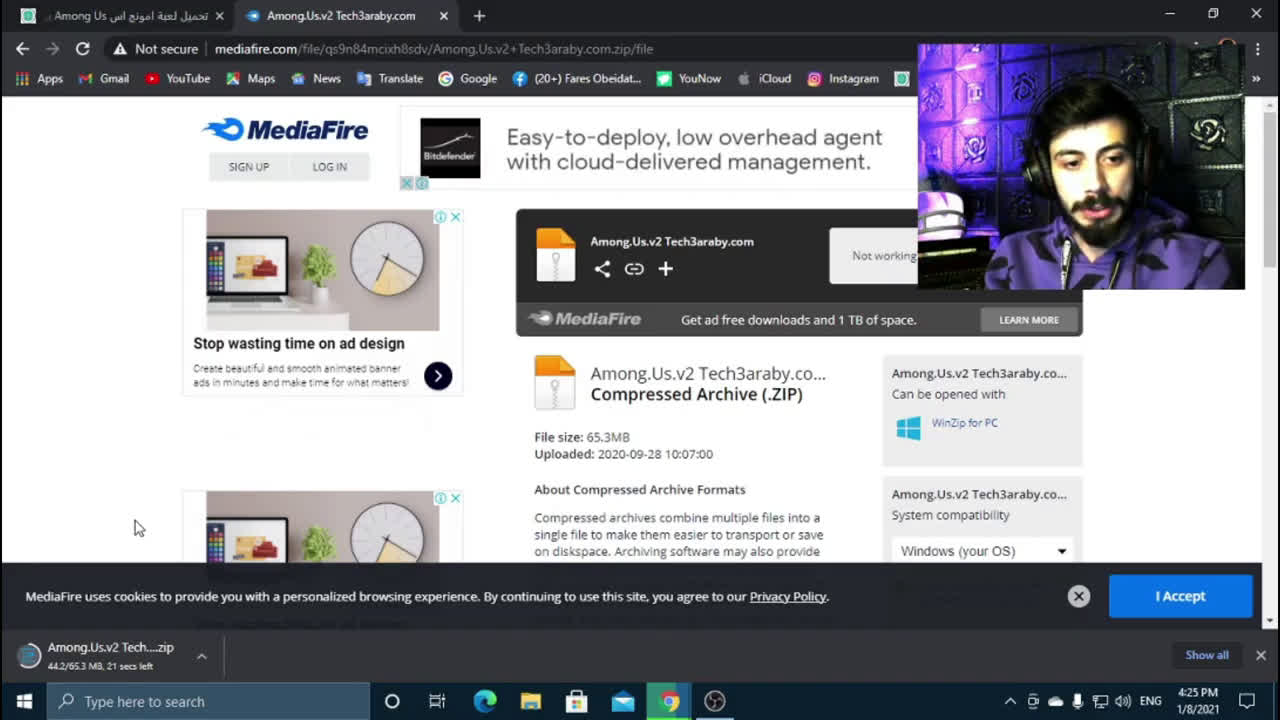Click the I Accept cookies button

(x=1180, y=596)
